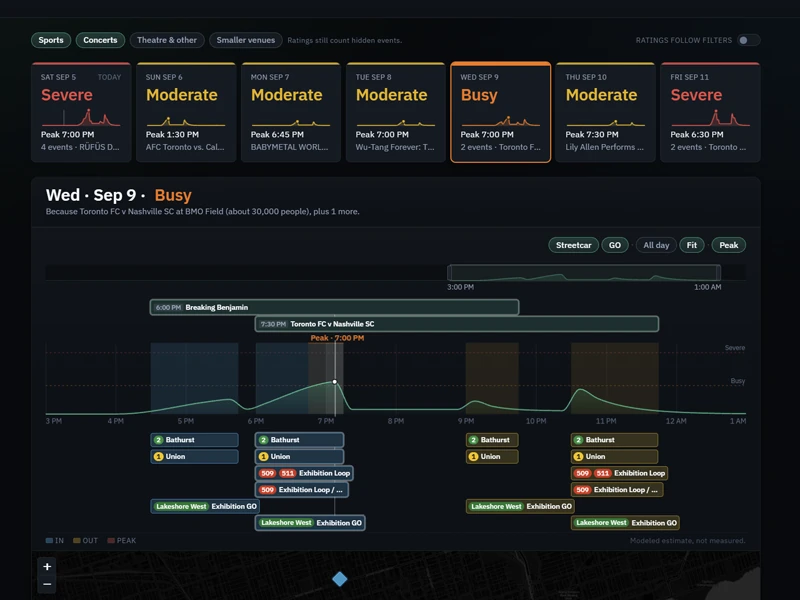800x600 pixels.
Task: Select the Toronto FC v Nashville SC bar
Action: pos(457,324)
